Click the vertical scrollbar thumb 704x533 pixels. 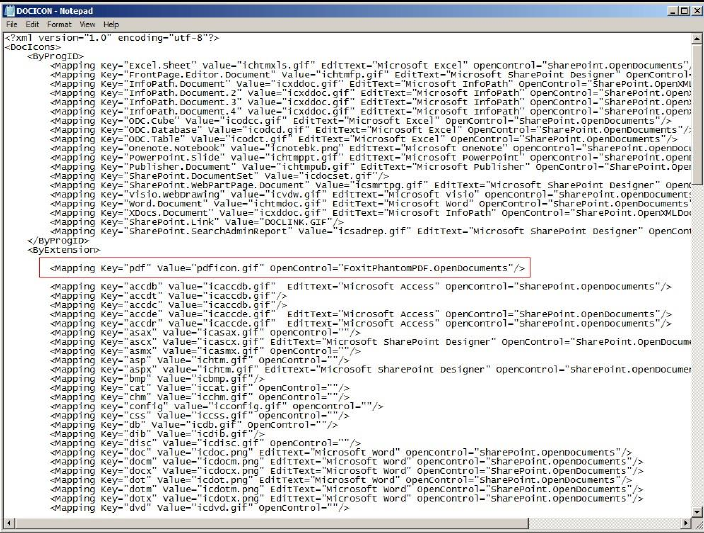(x=696, y=114)
